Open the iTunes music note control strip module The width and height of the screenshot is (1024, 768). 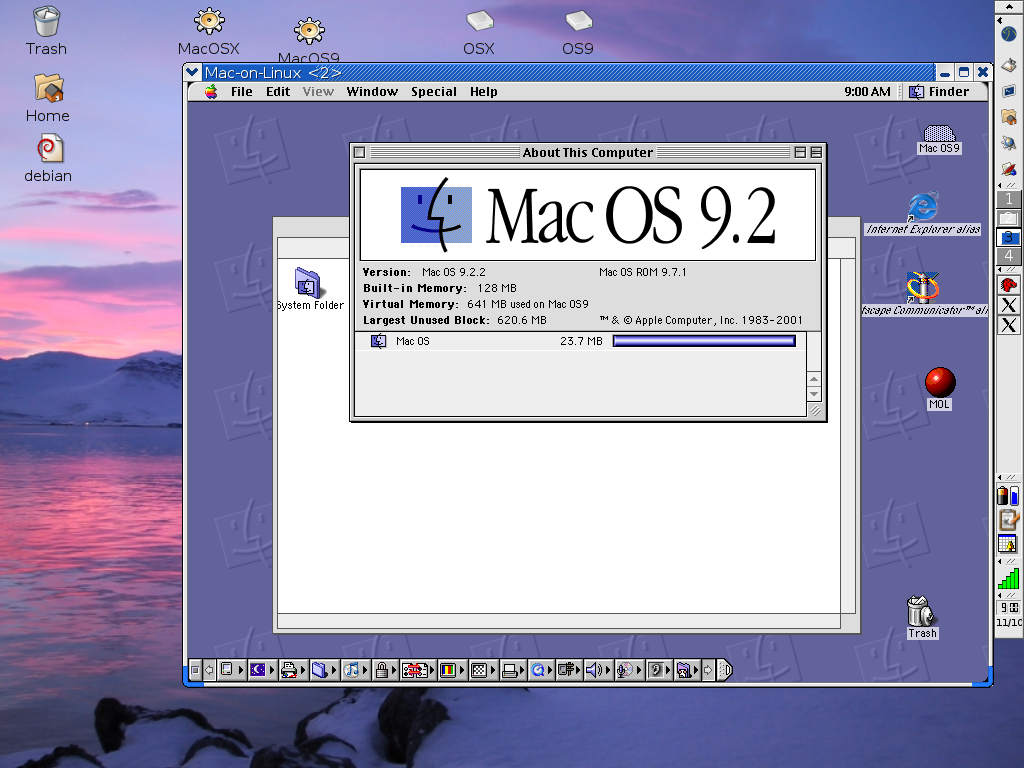tap(351, 670)
